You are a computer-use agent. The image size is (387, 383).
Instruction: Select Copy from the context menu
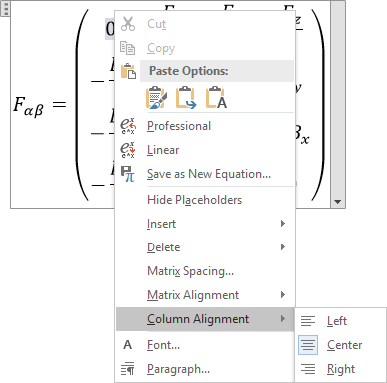click(x=205, y=48)
